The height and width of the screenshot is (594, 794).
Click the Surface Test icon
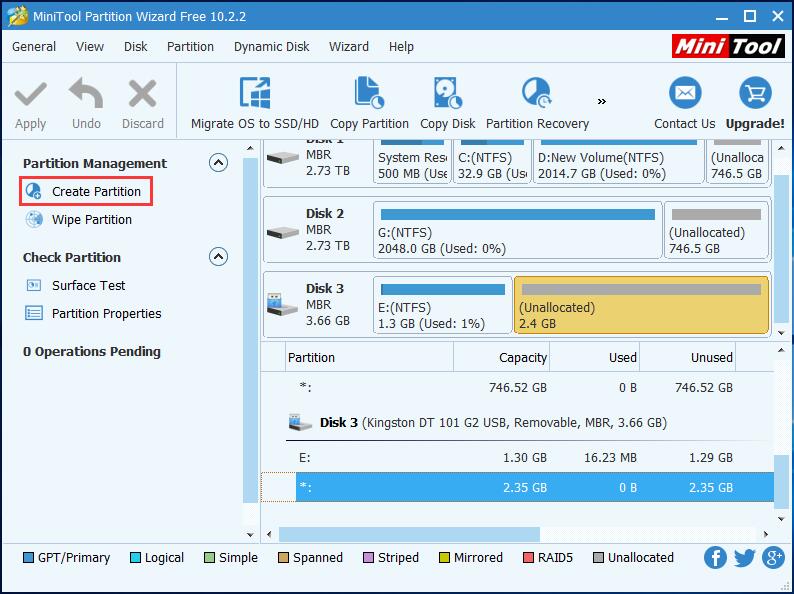[x=34, y=286]
